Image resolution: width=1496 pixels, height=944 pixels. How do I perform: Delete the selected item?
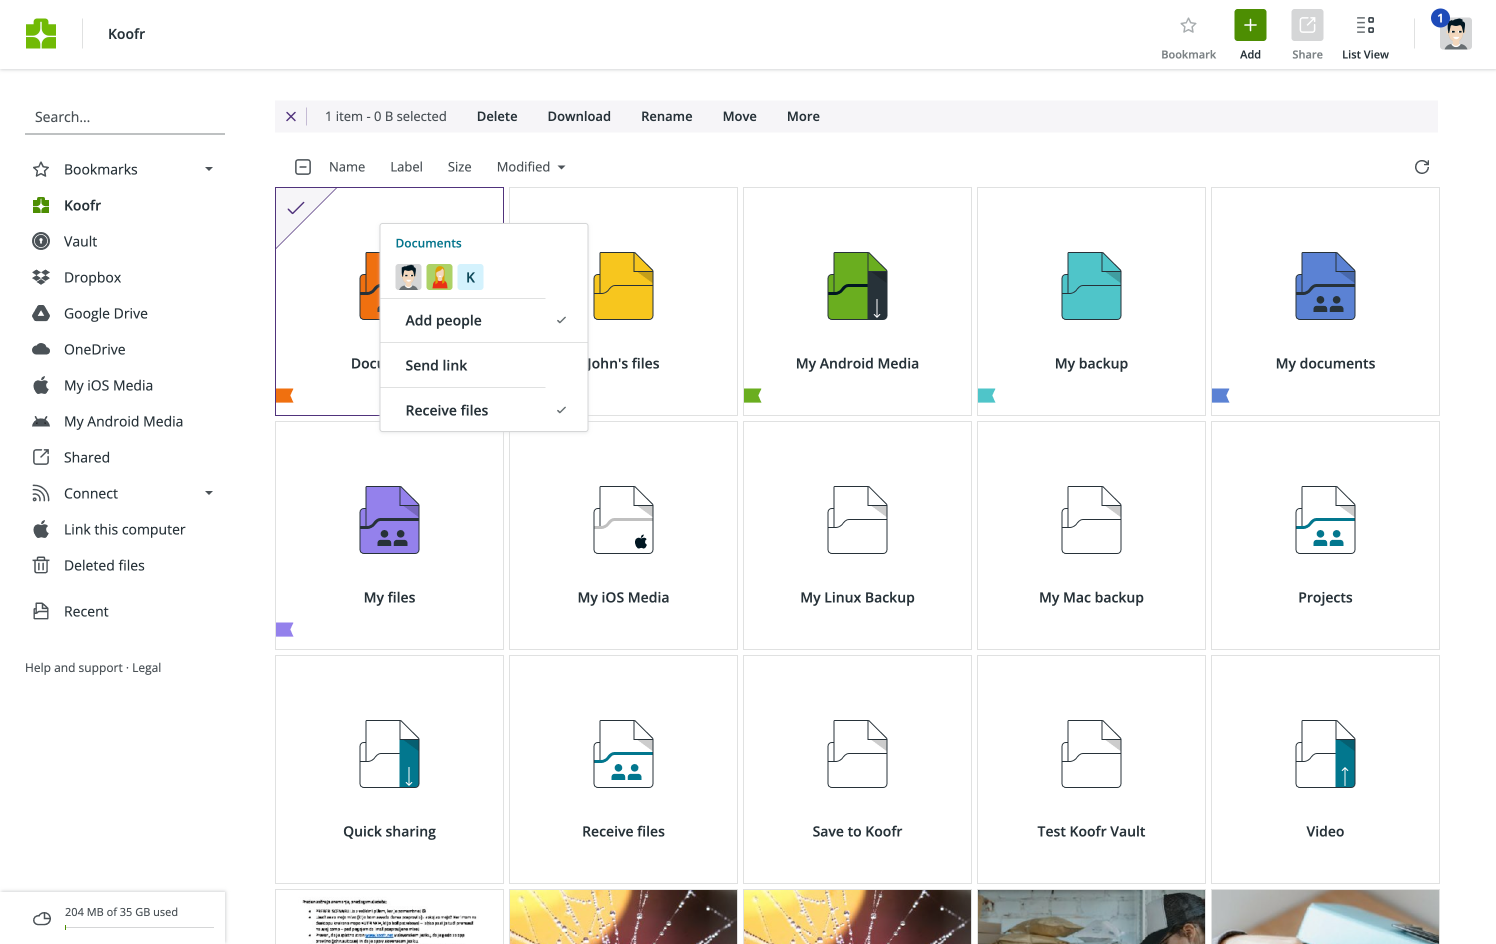(x=497, y=116)
